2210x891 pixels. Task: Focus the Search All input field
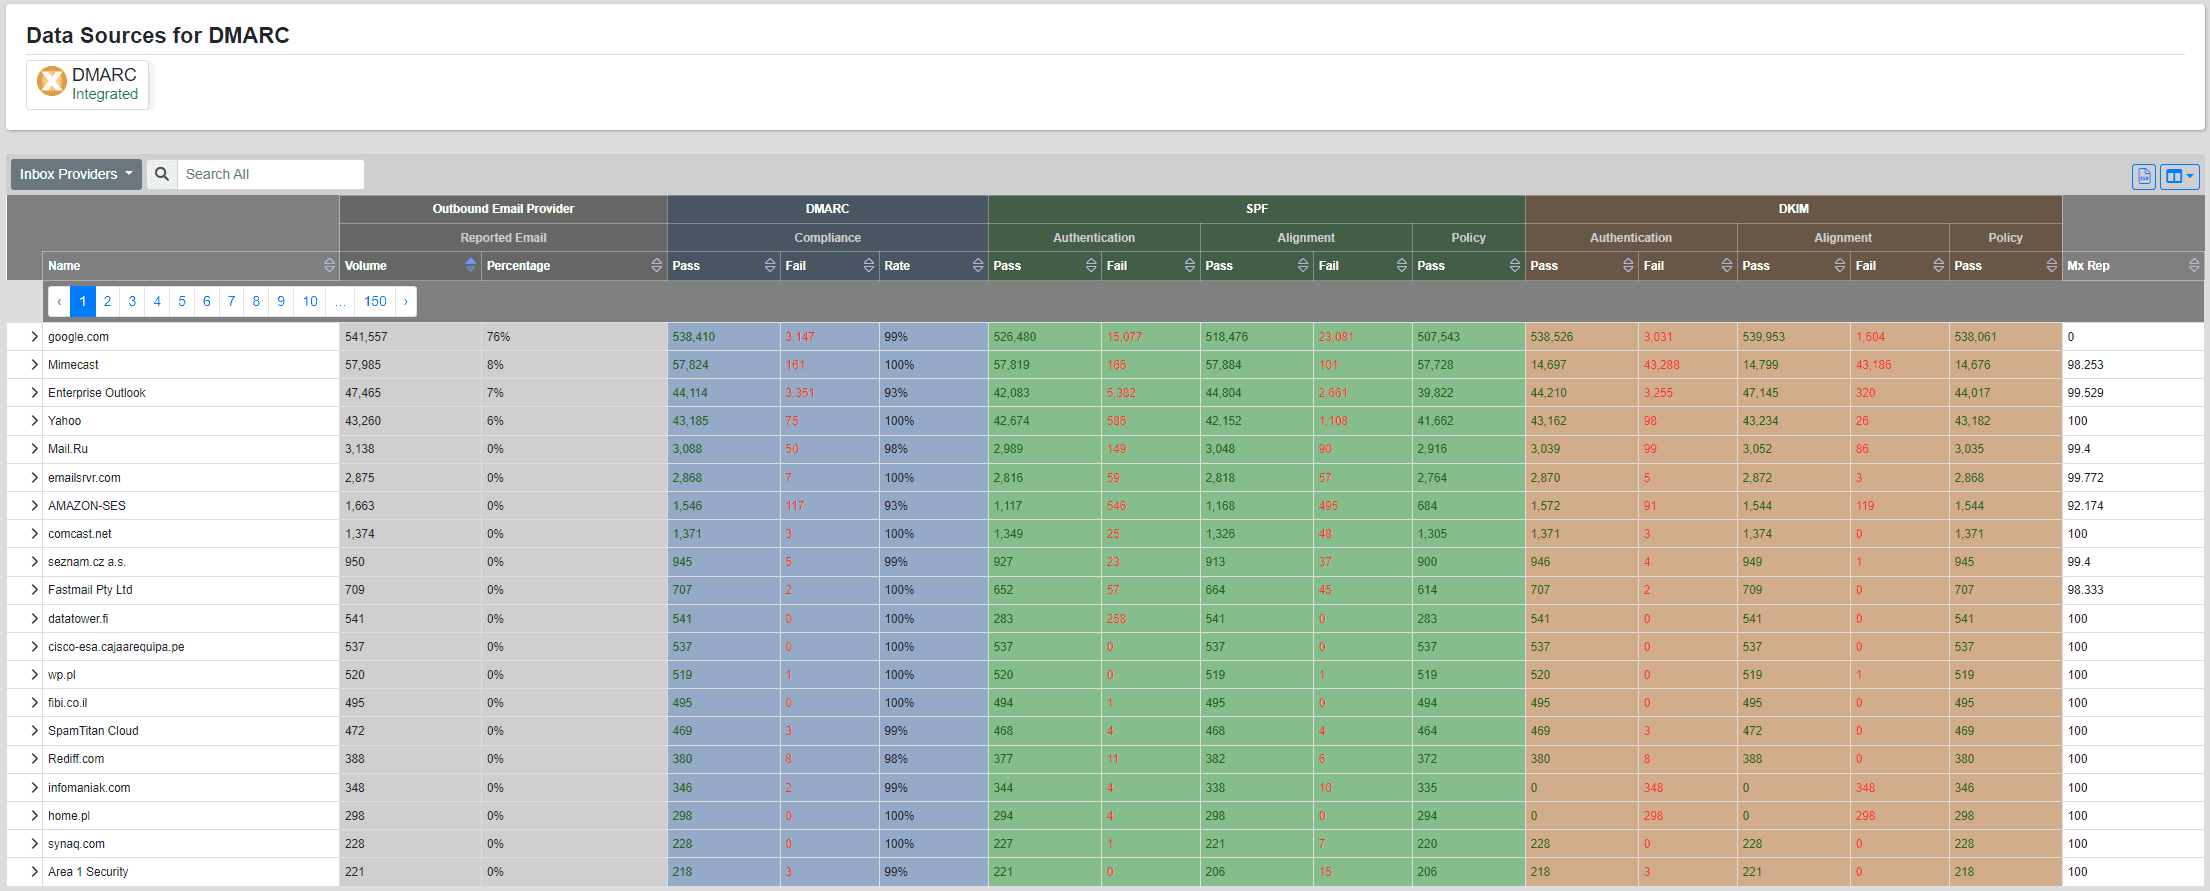pos(270,174)
